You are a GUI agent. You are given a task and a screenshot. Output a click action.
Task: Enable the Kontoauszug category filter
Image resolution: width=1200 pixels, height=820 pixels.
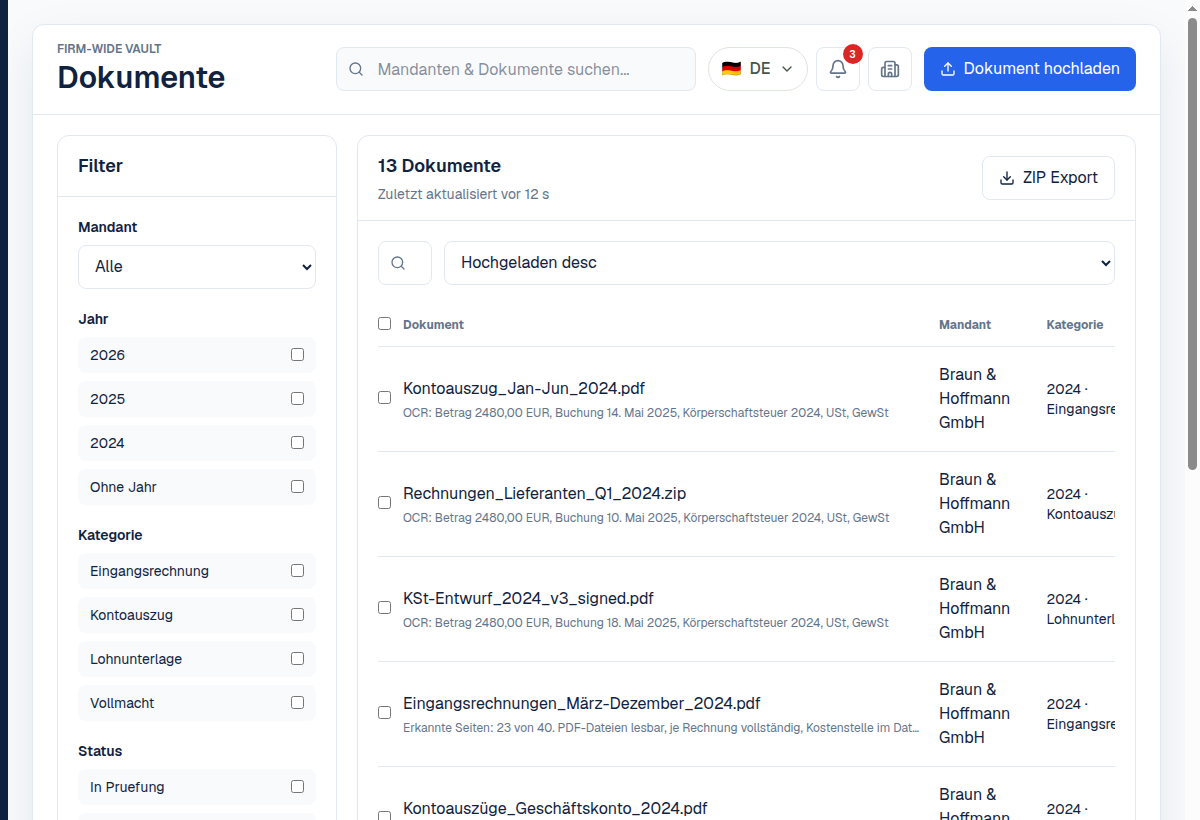297,614
